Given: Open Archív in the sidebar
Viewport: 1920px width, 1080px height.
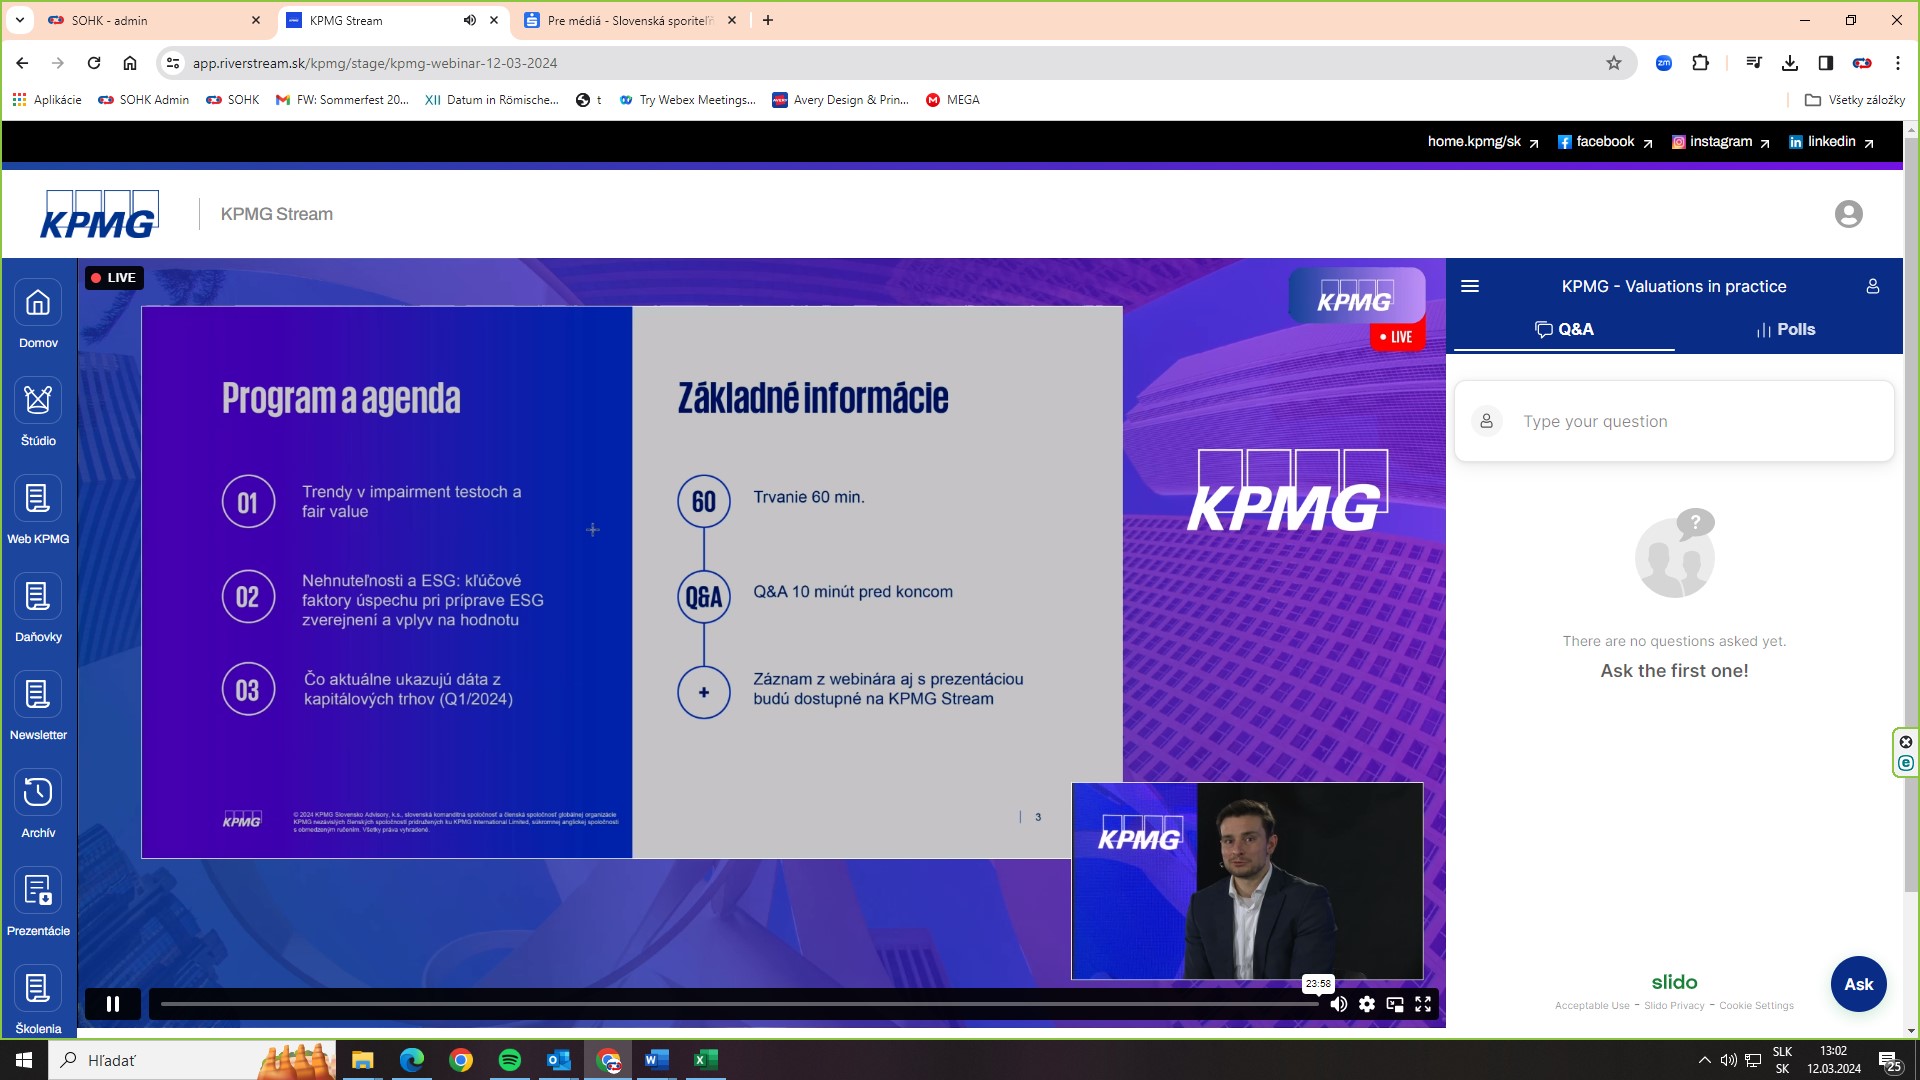Looking at the screenshot, I should [38, 804].
